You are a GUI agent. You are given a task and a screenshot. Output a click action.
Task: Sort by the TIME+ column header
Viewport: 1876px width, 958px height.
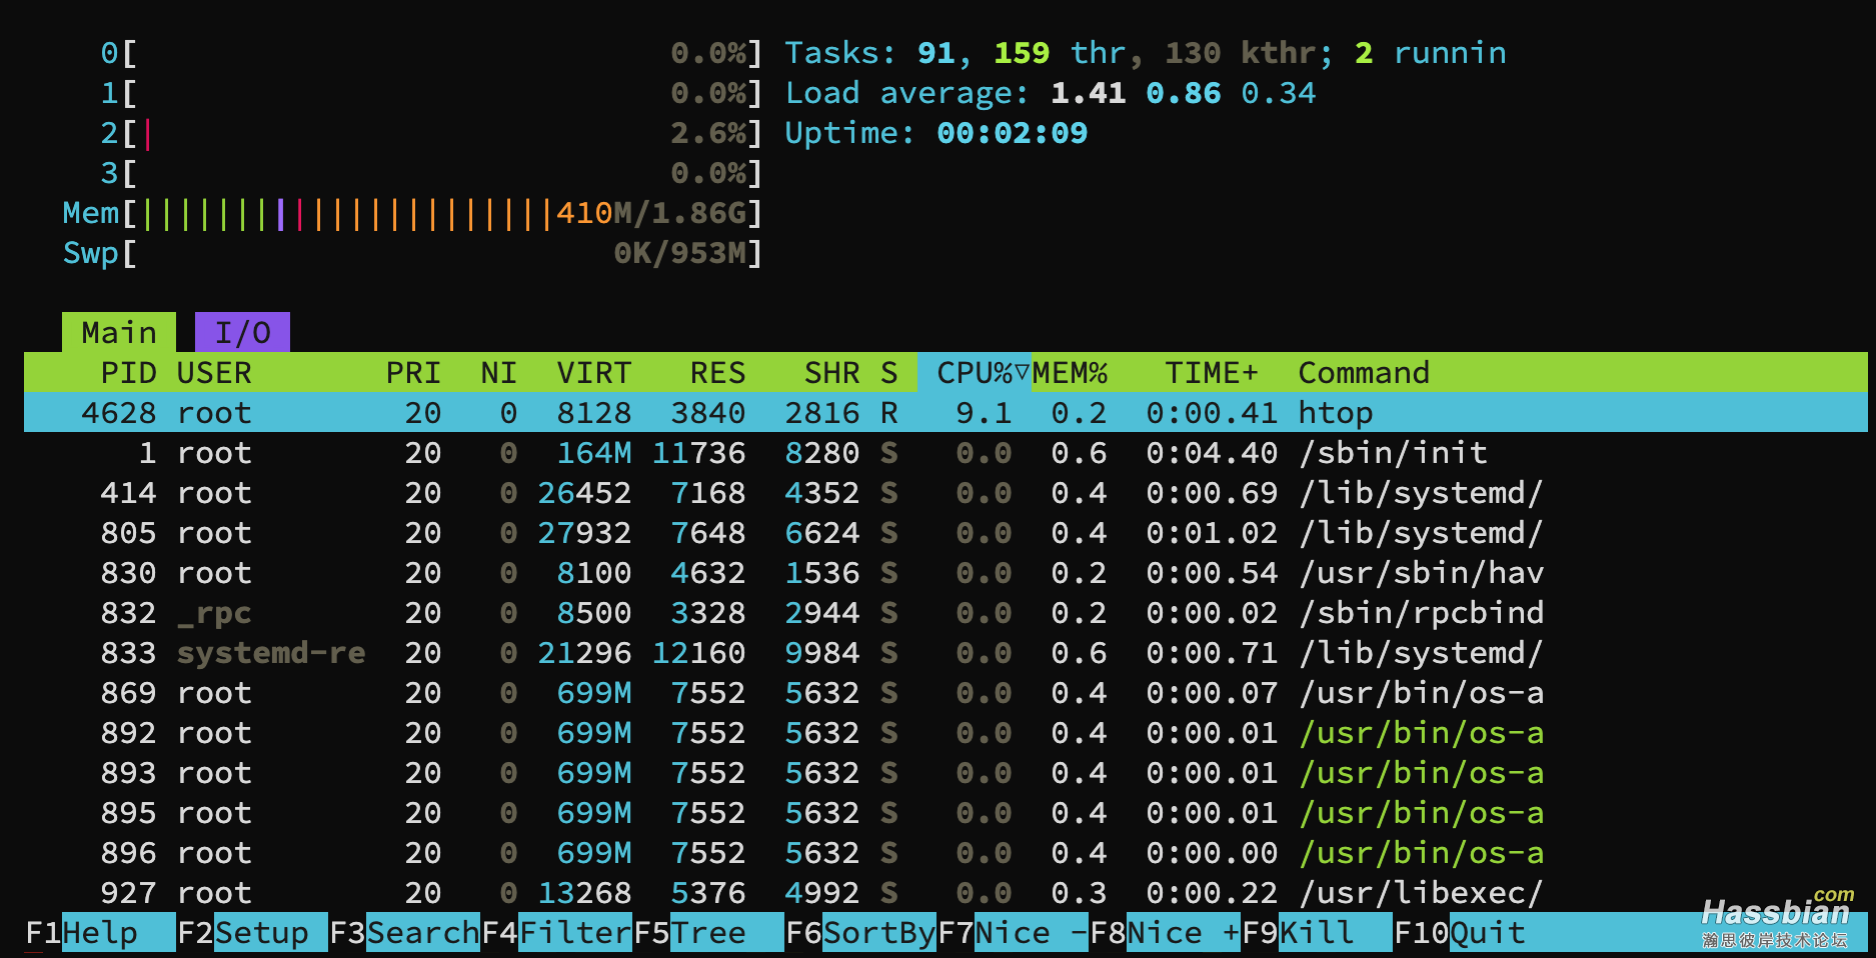click(x=1211, y=372)
